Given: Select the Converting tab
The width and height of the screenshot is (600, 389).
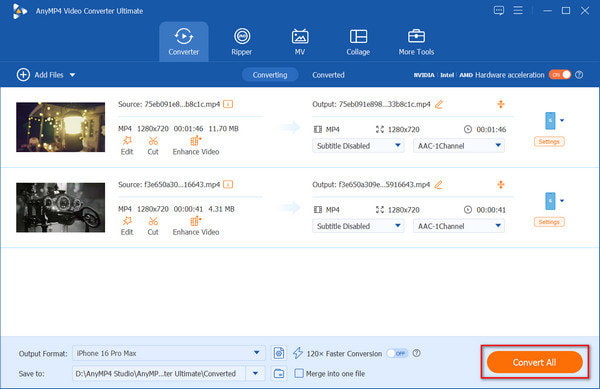Looking at the screenshot, I should tap(270, 75).
